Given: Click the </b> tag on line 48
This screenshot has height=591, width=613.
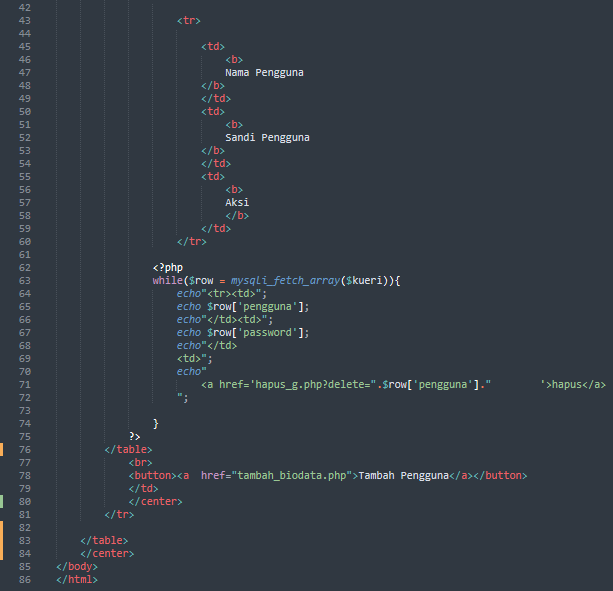Looking at the screenshot, I should [213, 86].
